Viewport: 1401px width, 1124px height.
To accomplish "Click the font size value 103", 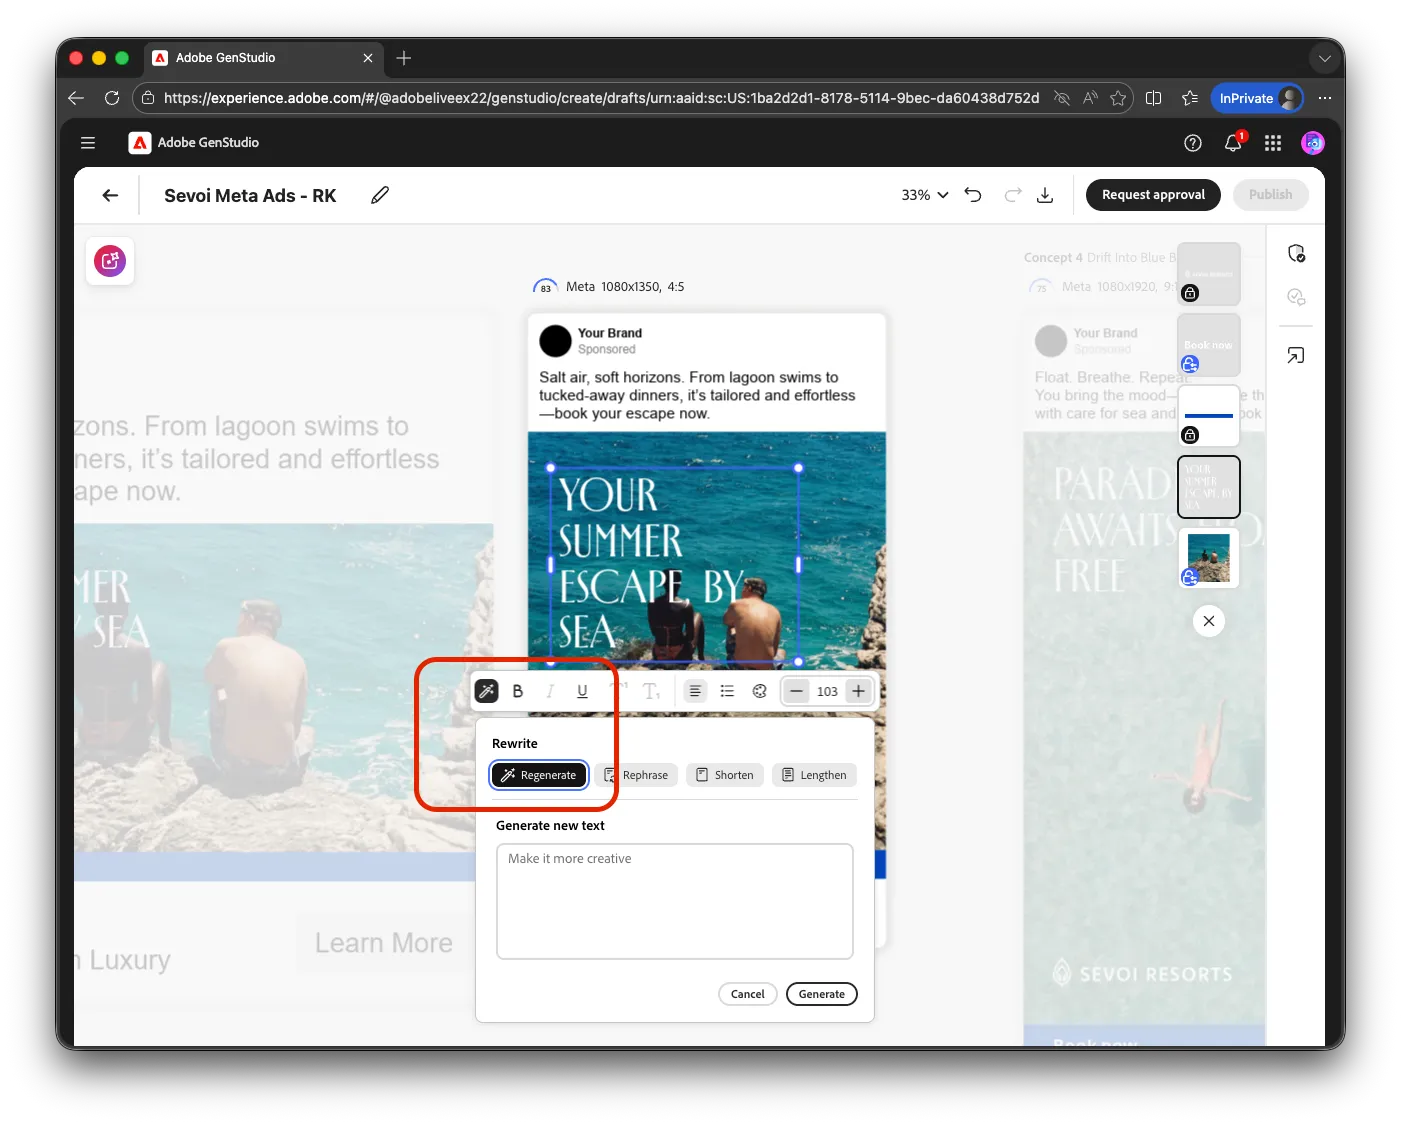I will (x=827, y=691).
